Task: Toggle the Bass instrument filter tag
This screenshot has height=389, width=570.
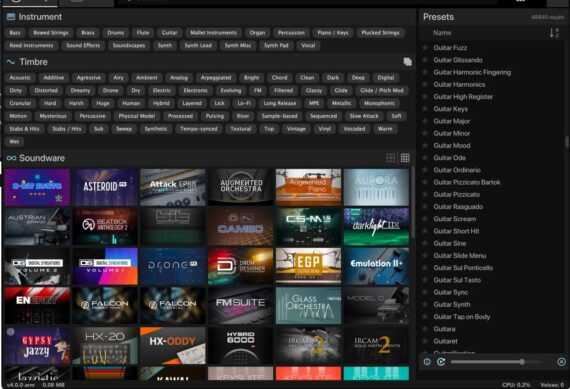Action: click(x=15, y=33)
